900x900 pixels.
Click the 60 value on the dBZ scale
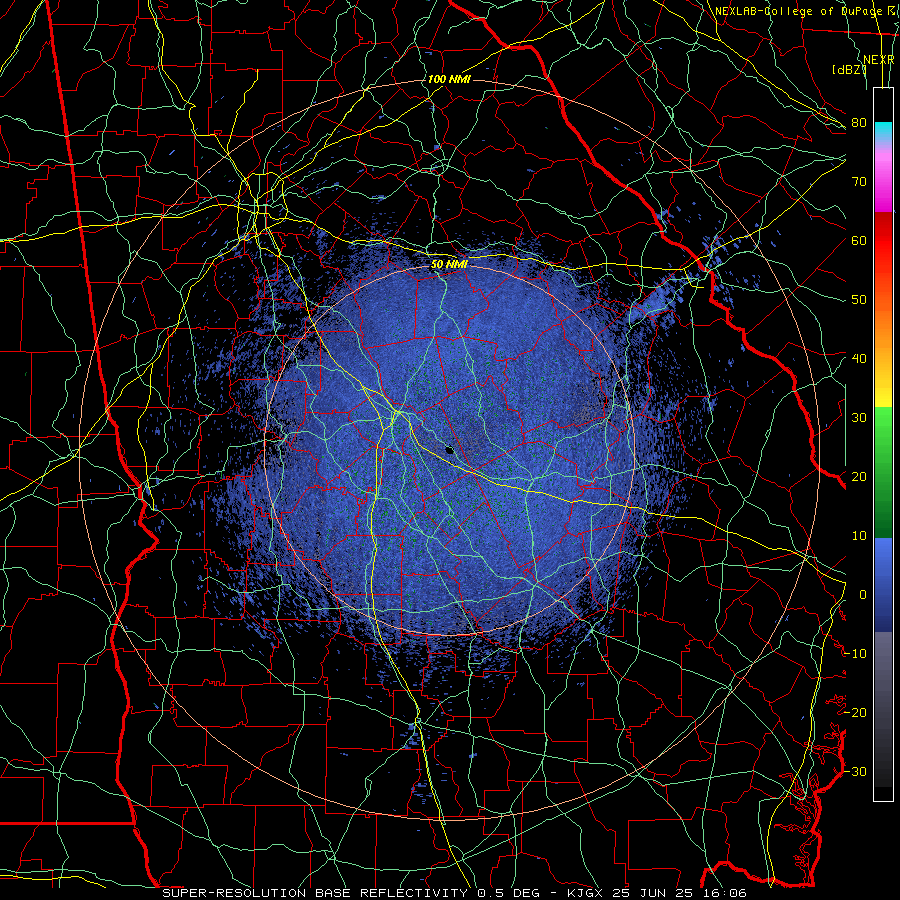pos(859,240)
